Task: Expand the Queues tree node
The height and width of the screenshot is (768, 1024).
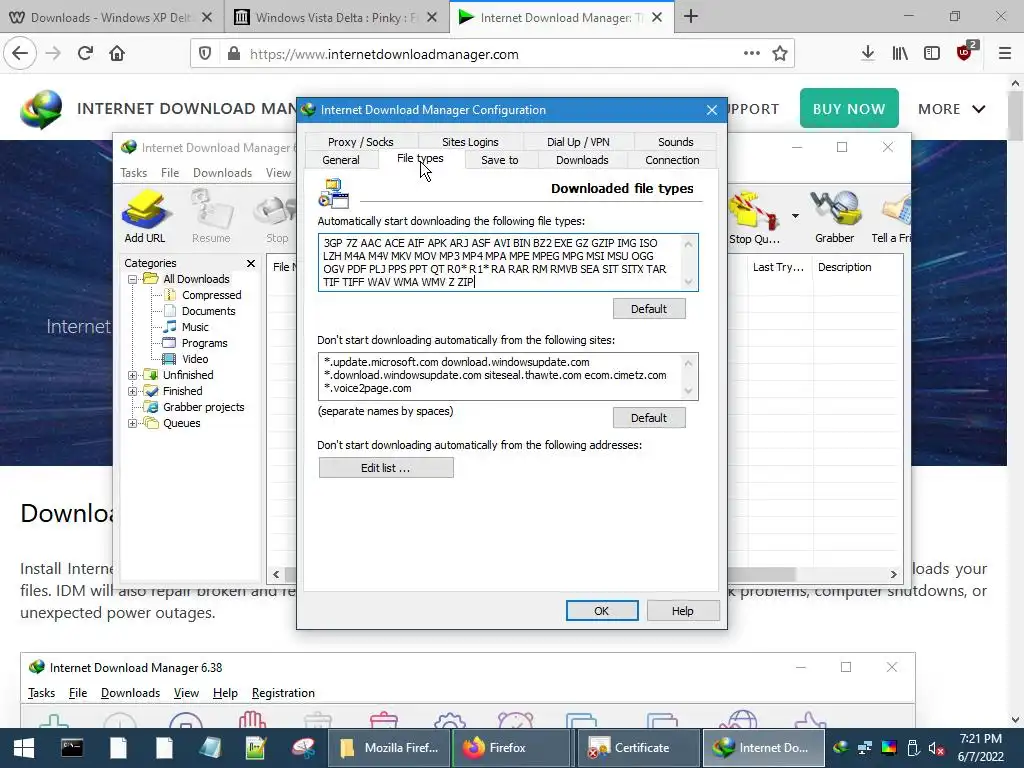Action: point(133,423)
